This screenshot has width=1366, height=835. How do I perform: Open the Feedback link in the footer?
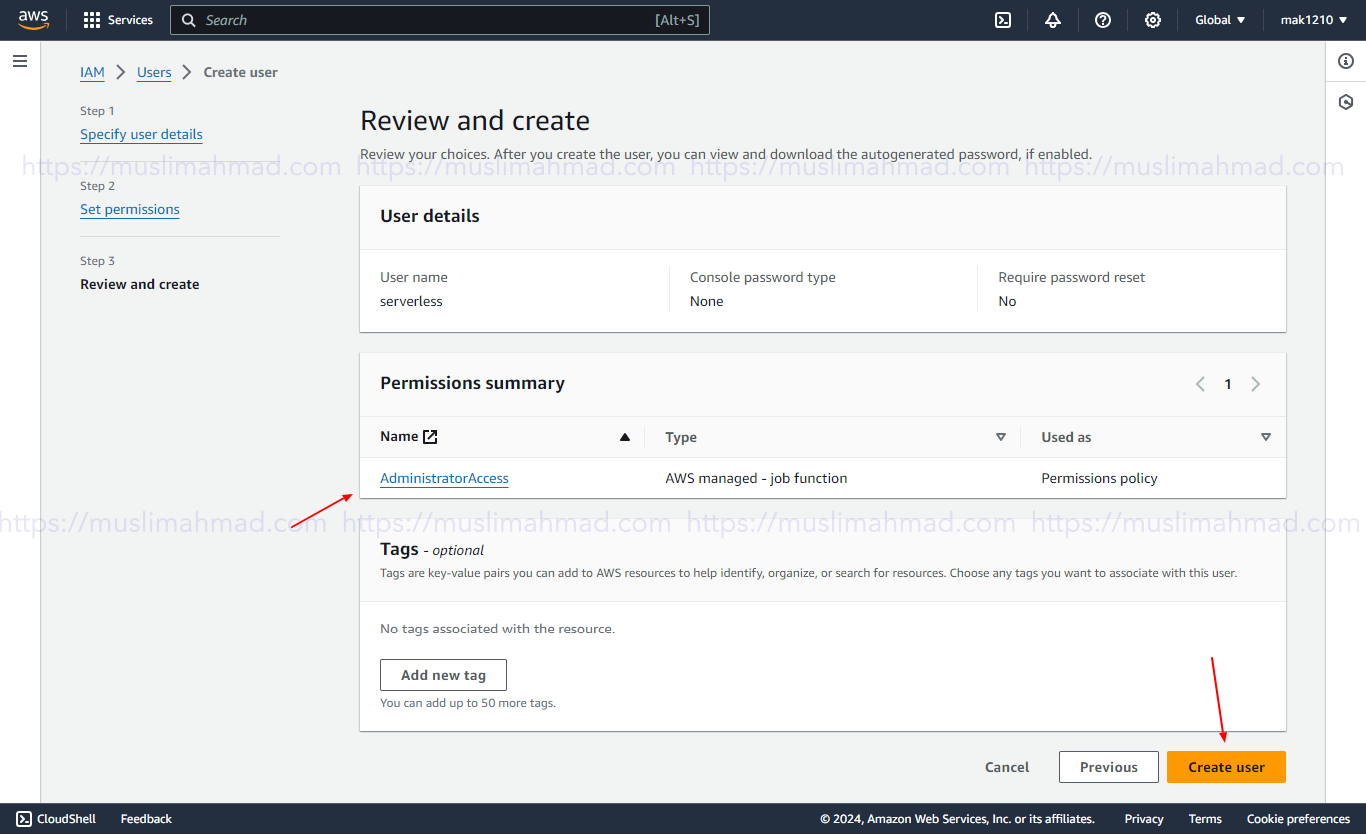click(146, 819)
